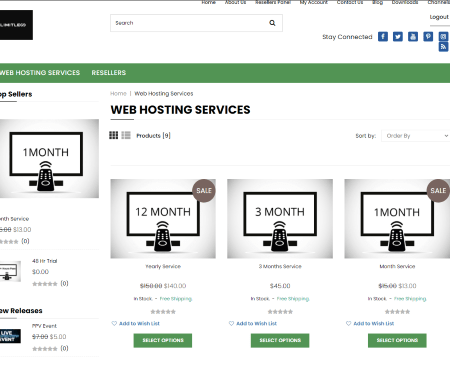Go to Home breadcrumb
Screen dimensions: 450x366
tap(118, 94)
